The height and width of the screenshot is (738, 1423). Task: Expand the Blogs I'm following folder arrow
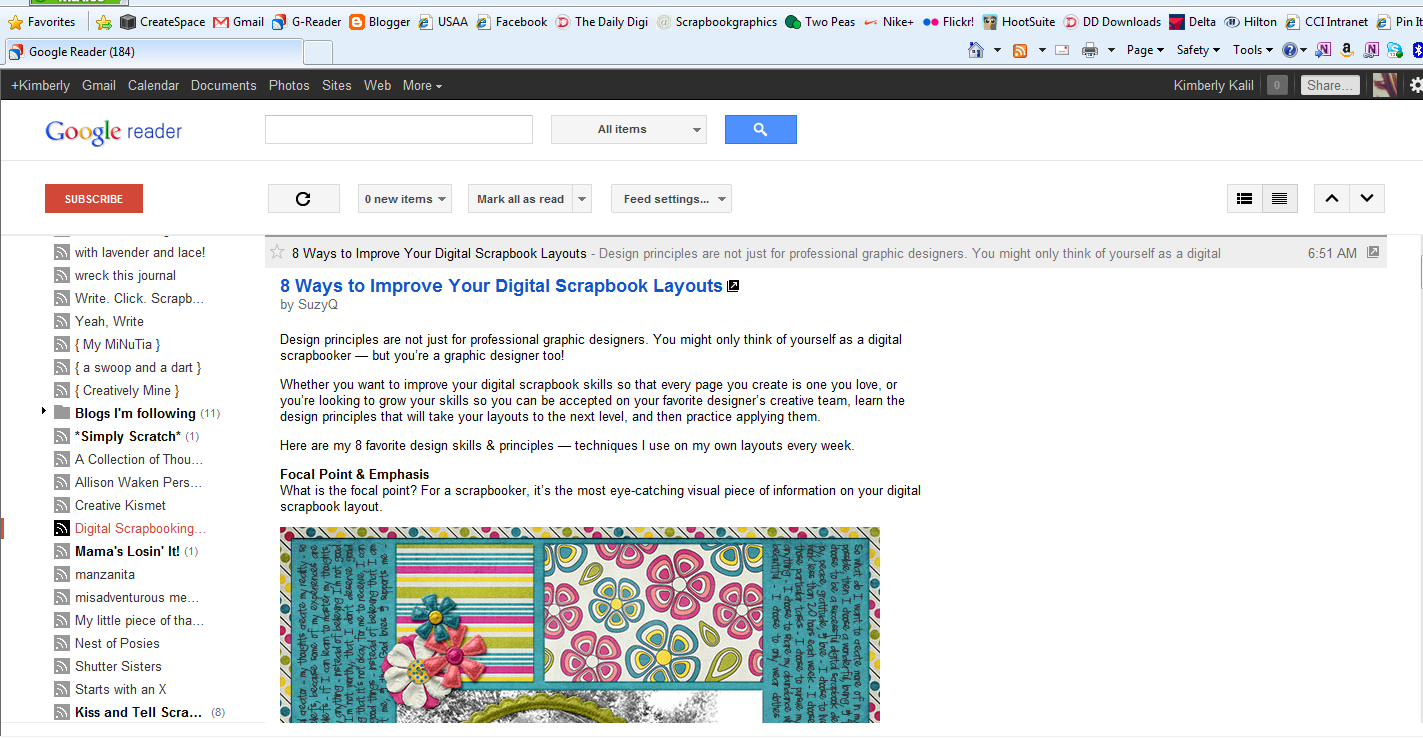click(x=44, y=412)
